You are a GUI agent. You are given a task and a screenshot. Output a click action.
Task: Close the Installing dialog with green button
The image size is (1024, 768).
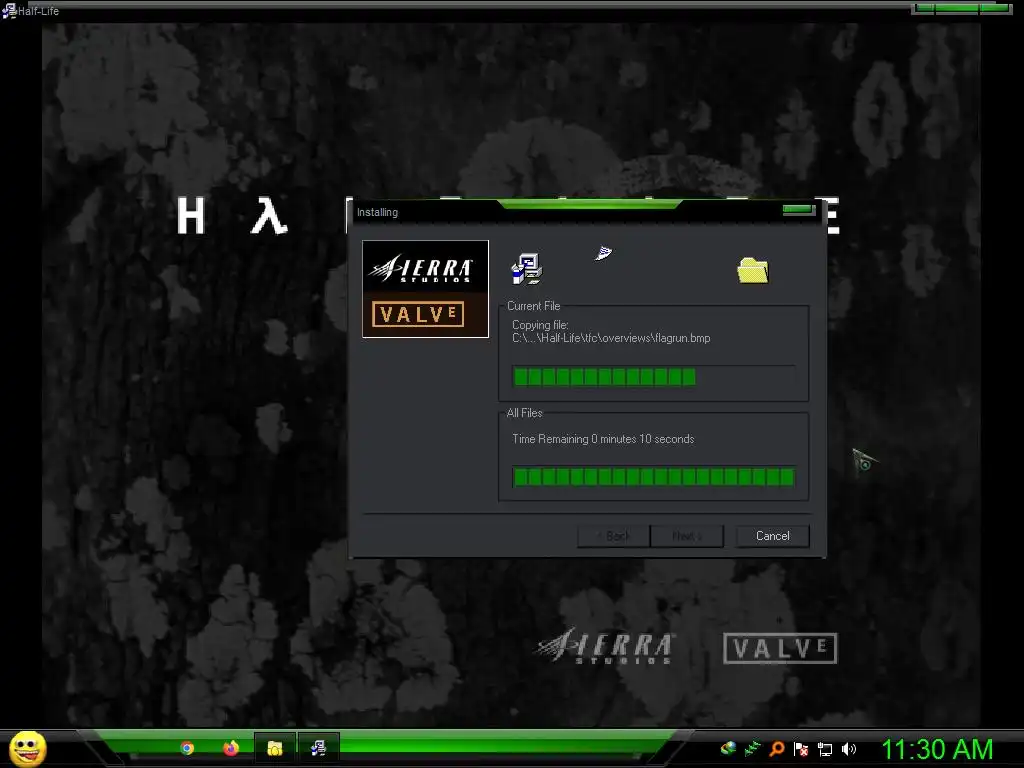[798, 210]
